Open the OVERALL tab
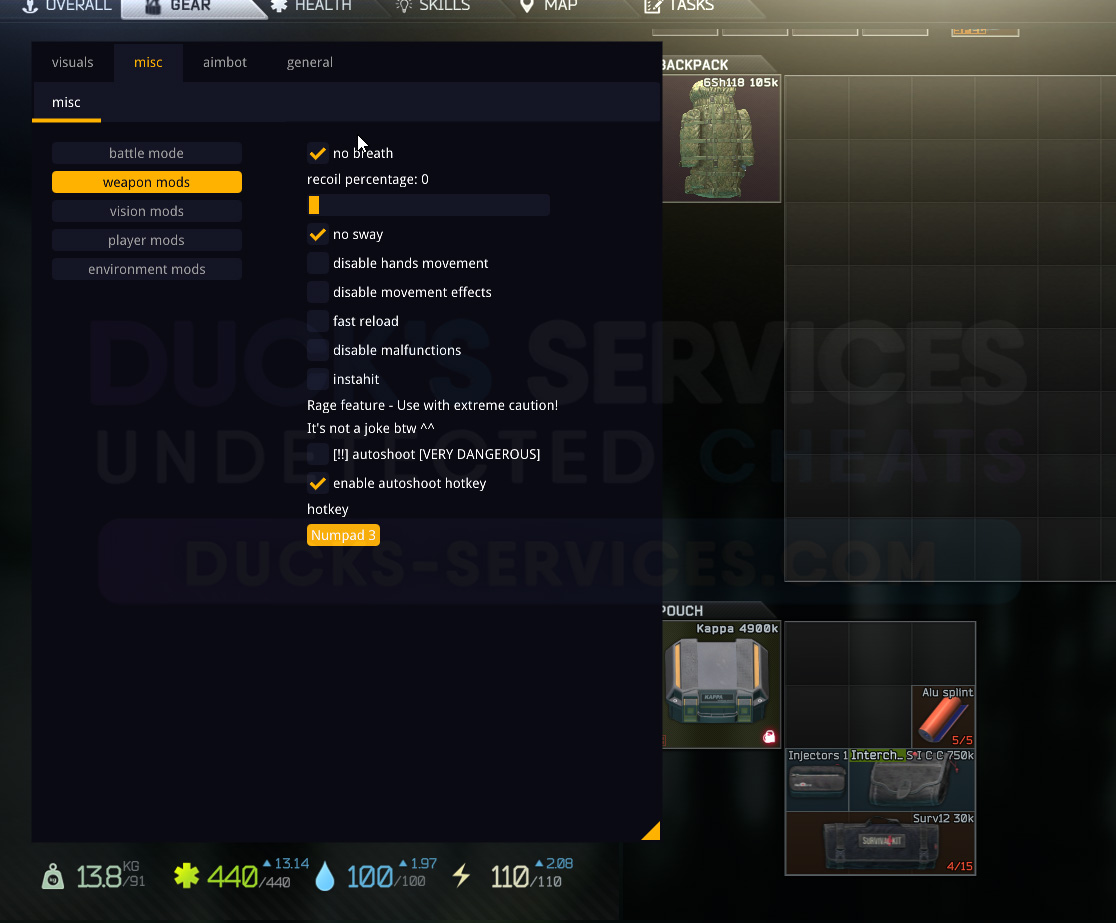The width and height of the screenshot is (1116, 923). pos(67,6)
